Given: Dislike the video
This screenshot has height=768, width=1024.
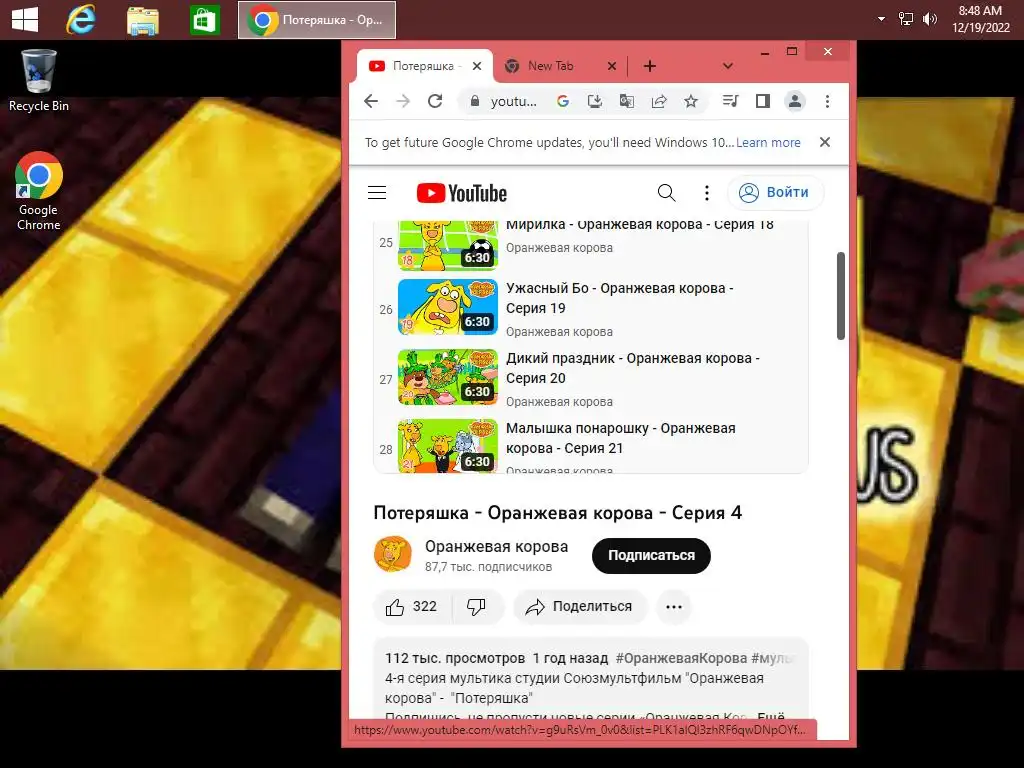Looking at the screenshot, I should (x=477, y=607).
